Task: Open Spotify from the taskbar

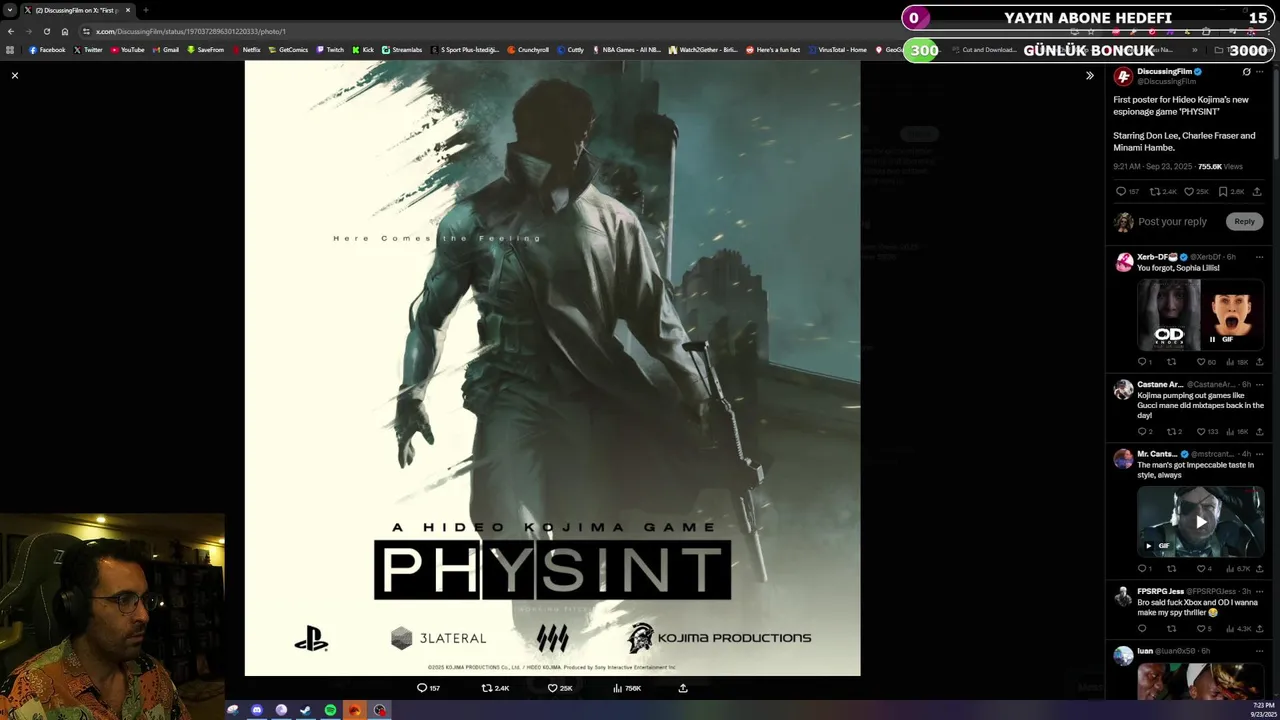Action: (330, 710)
